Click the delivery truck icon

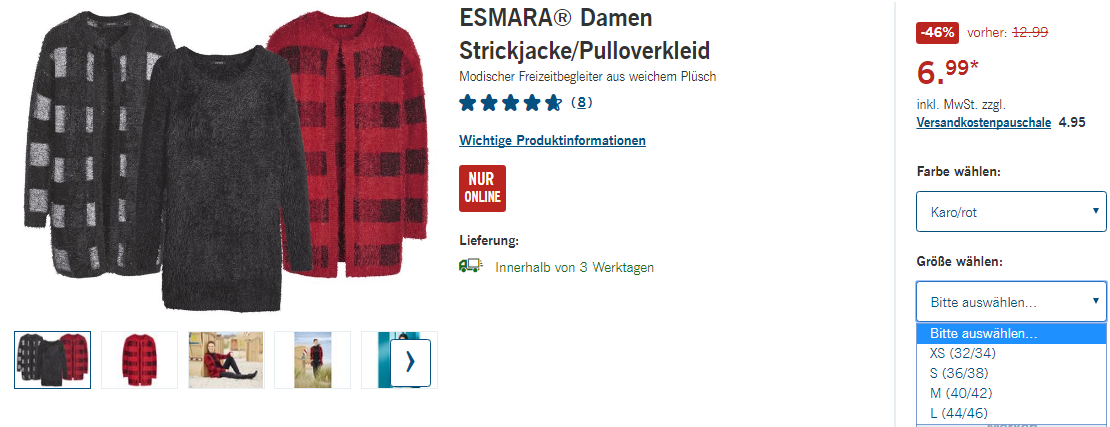(x=471, y=266)
